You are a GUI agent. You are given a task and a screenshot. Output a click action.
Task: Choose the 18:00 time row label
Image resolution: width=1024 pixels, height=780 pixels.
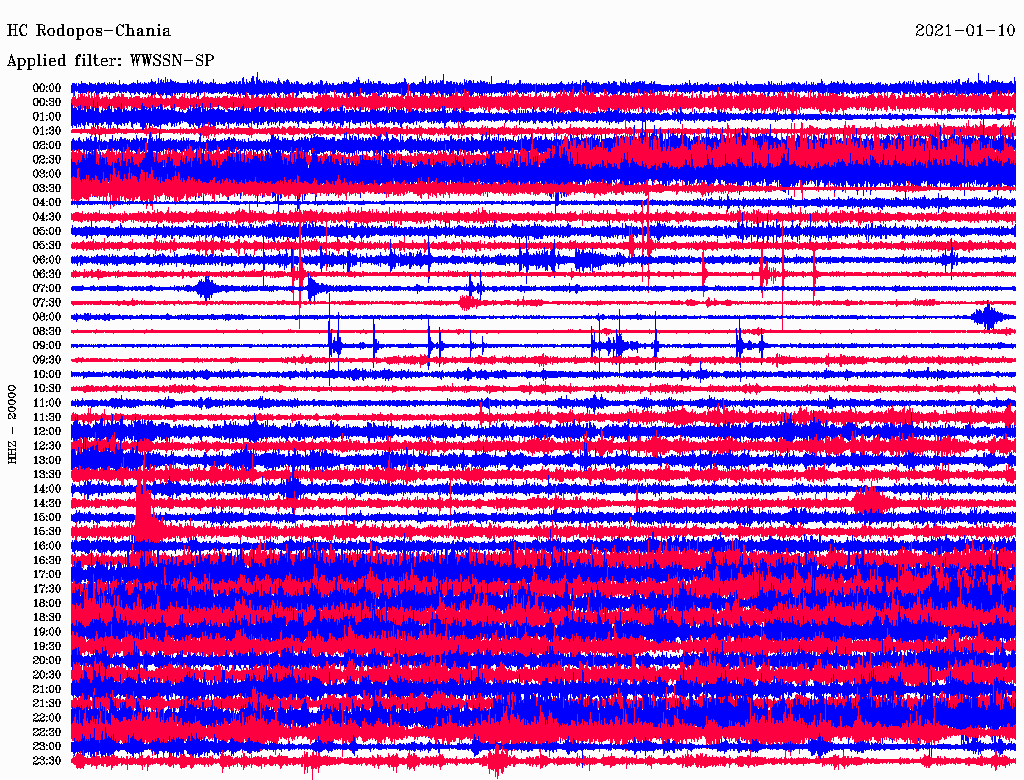click(x=47, y=603)
